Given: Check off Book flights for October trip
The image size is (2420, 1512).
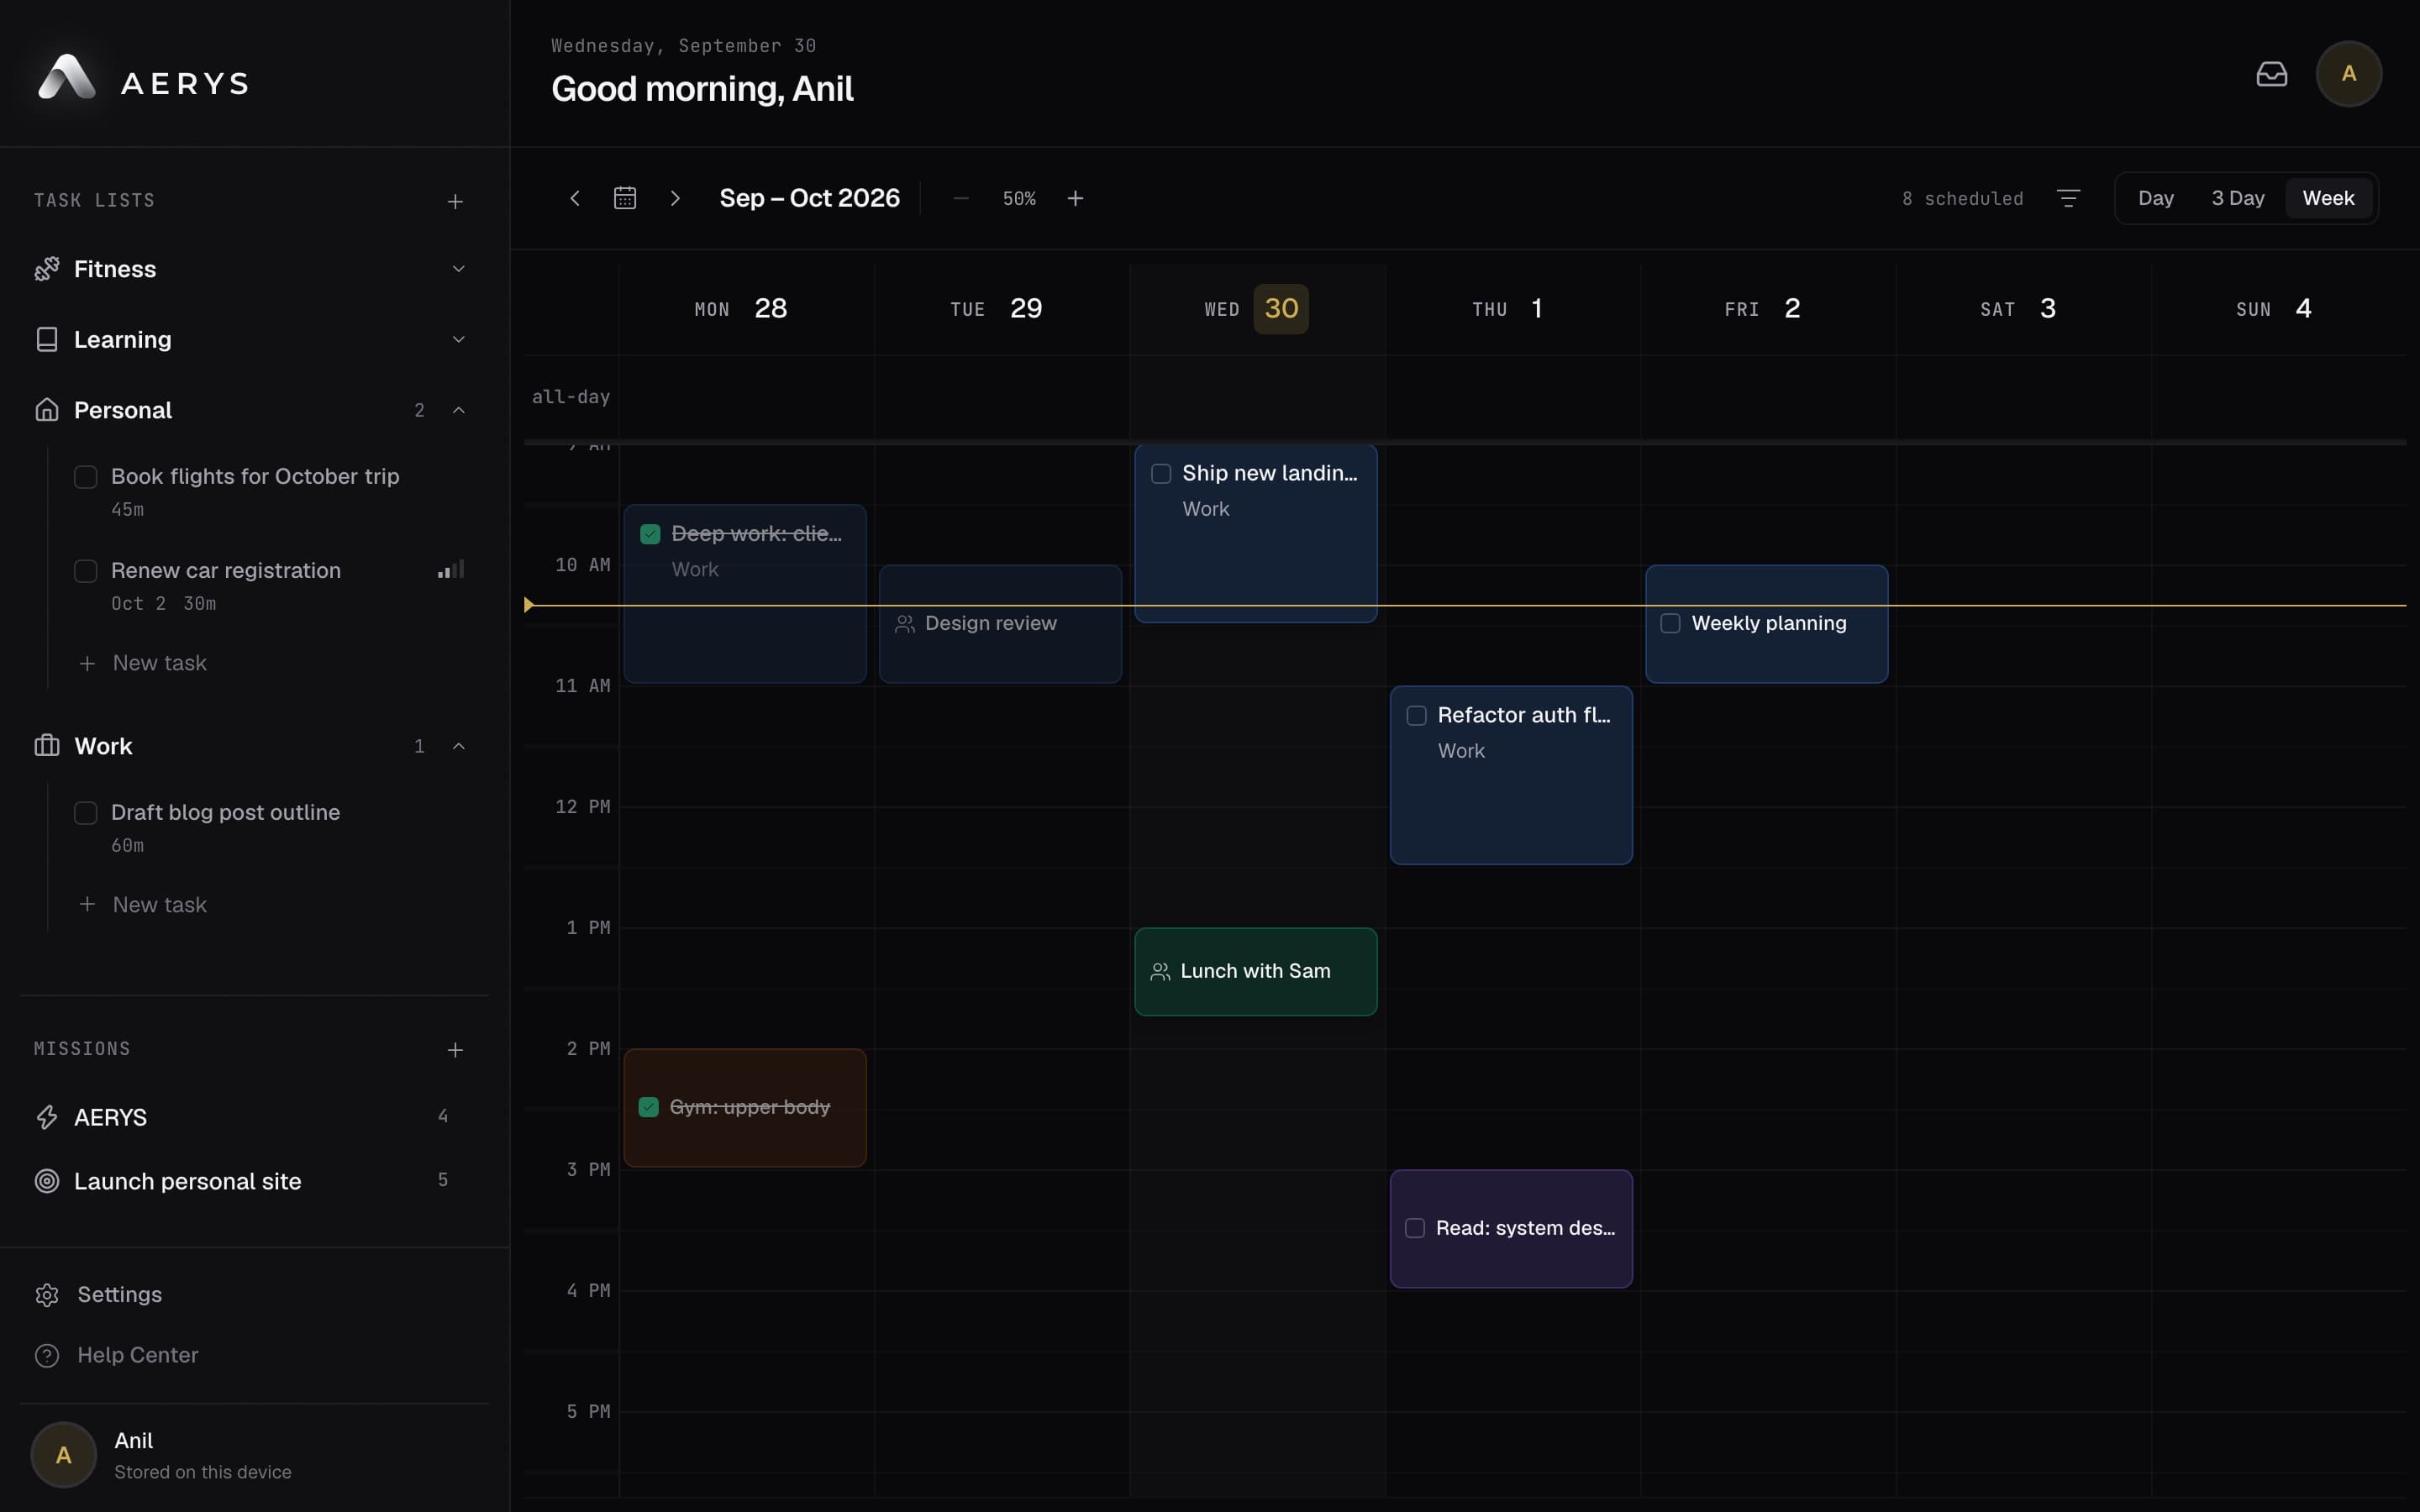Looking at the screenshot, I should click(x=86, y=477).
